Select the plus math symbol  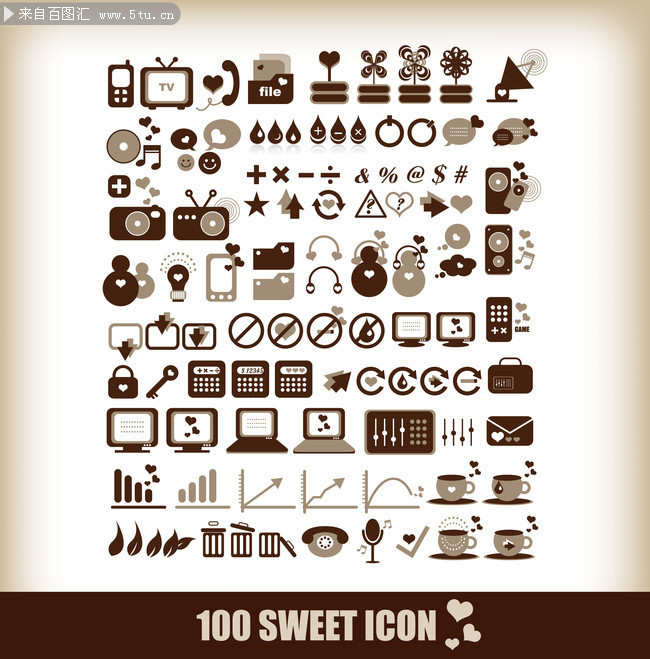pyautogui.click(x=256, y=175)
